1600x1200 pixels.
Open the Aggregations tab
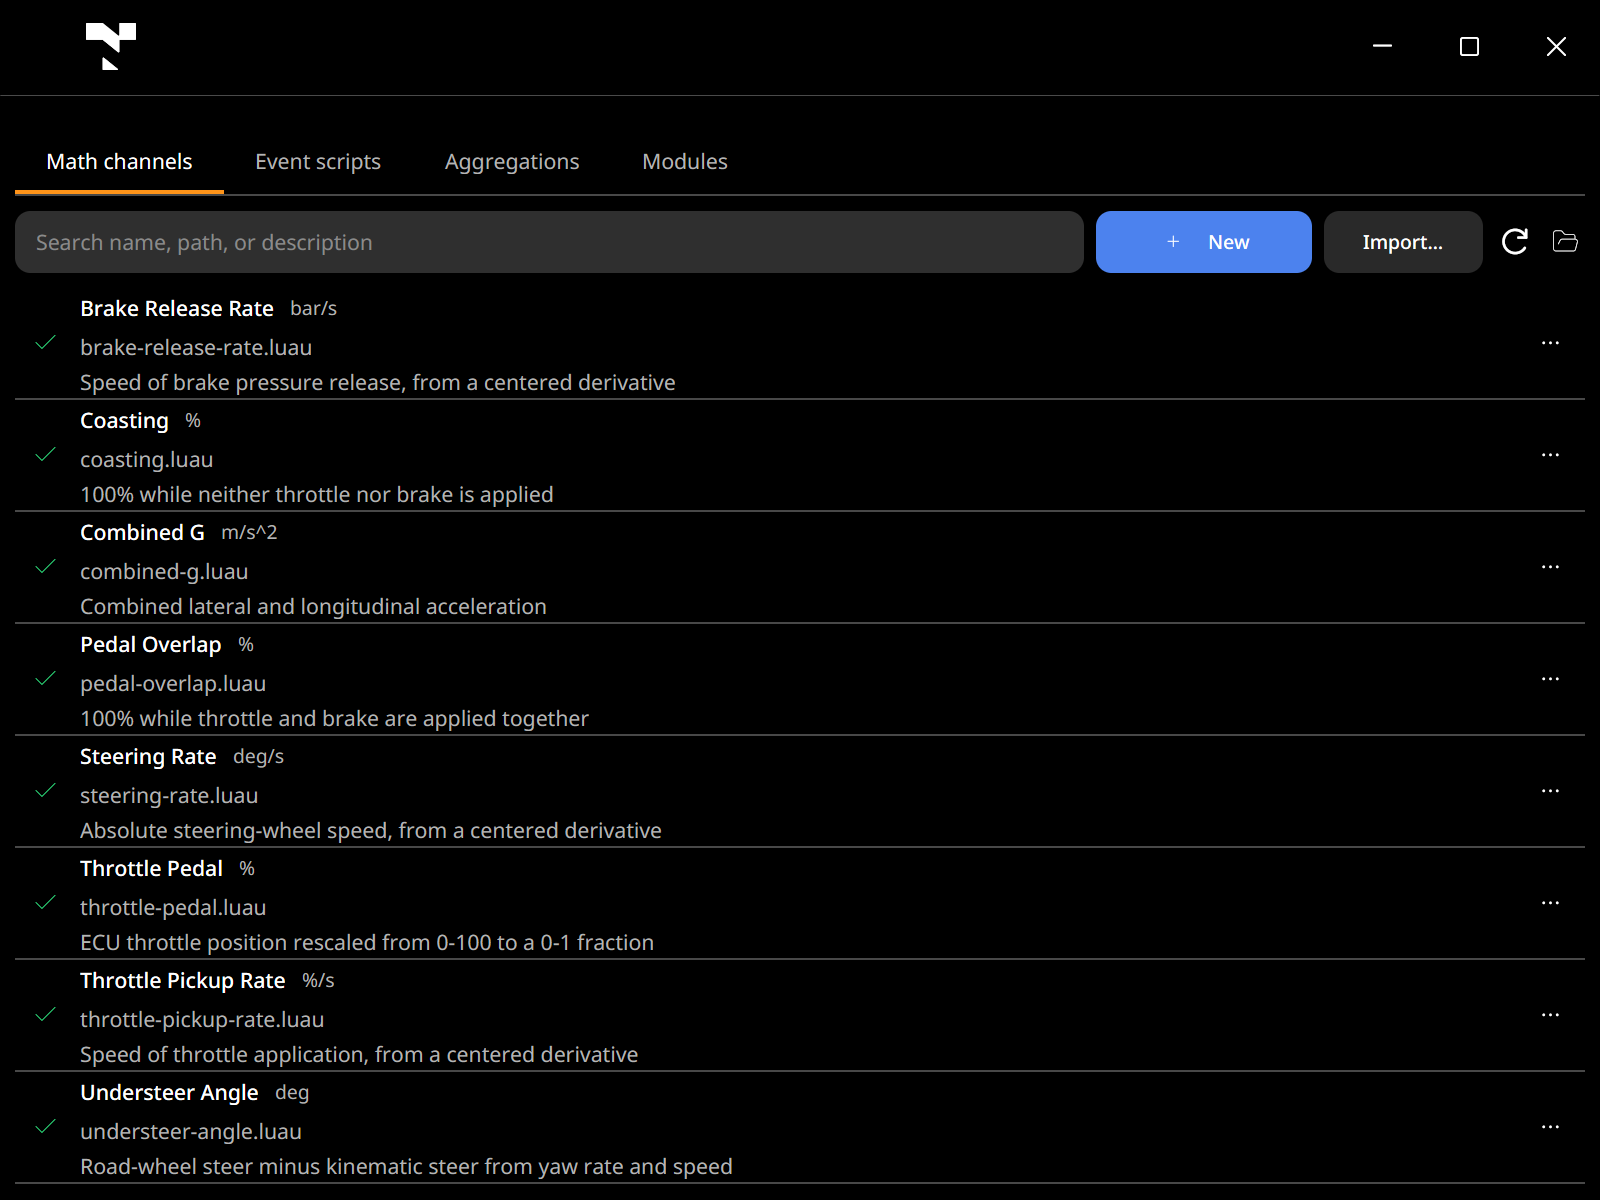click(x=512, y=162)
